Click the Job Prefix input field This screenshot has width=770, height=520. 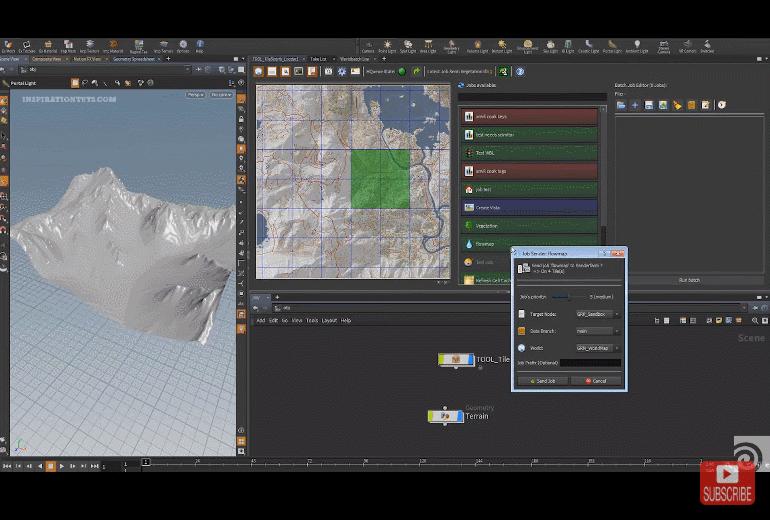point(589,363)
